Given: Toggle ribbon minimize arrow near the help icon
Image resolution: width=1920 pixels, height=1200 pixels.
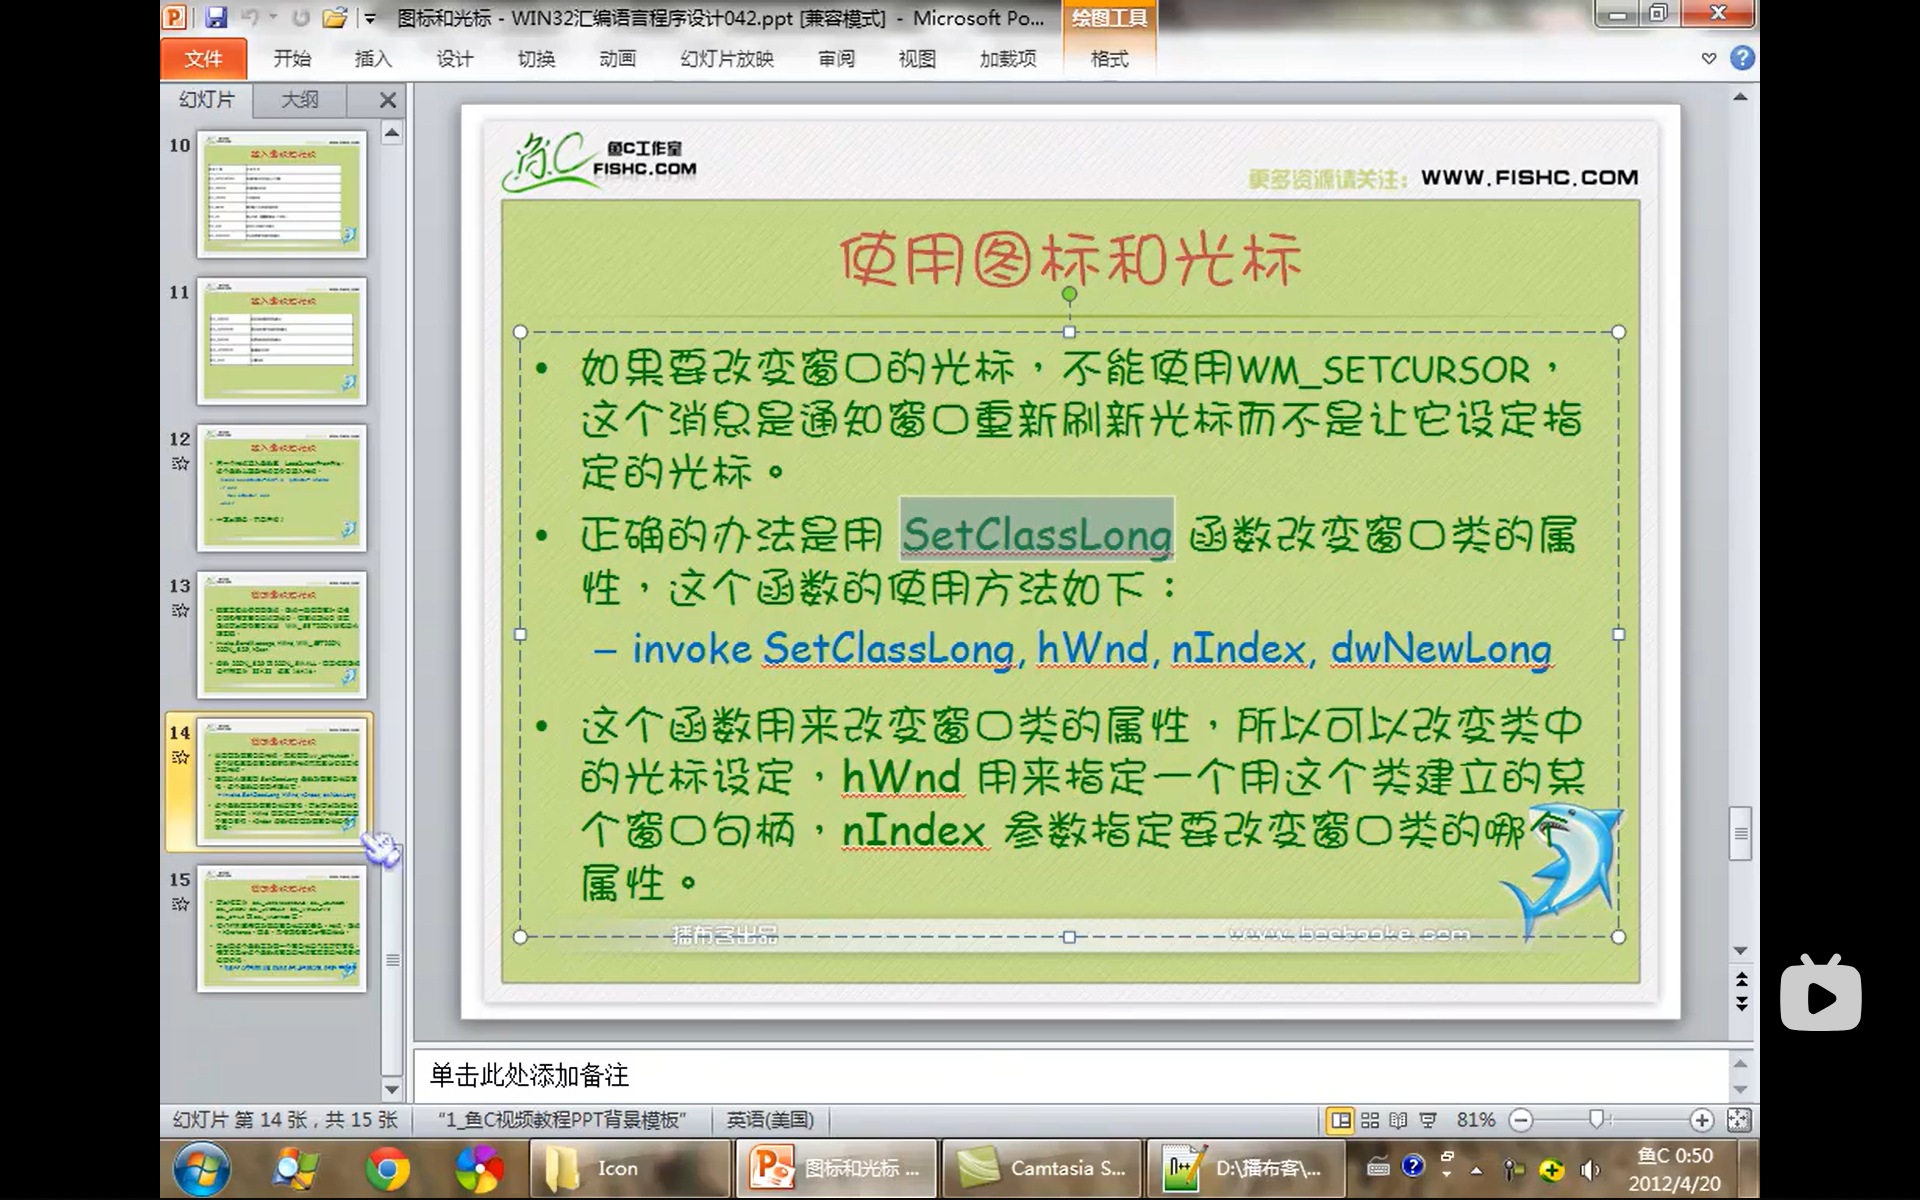Looking at the screenshot, I should (1709, 59).
